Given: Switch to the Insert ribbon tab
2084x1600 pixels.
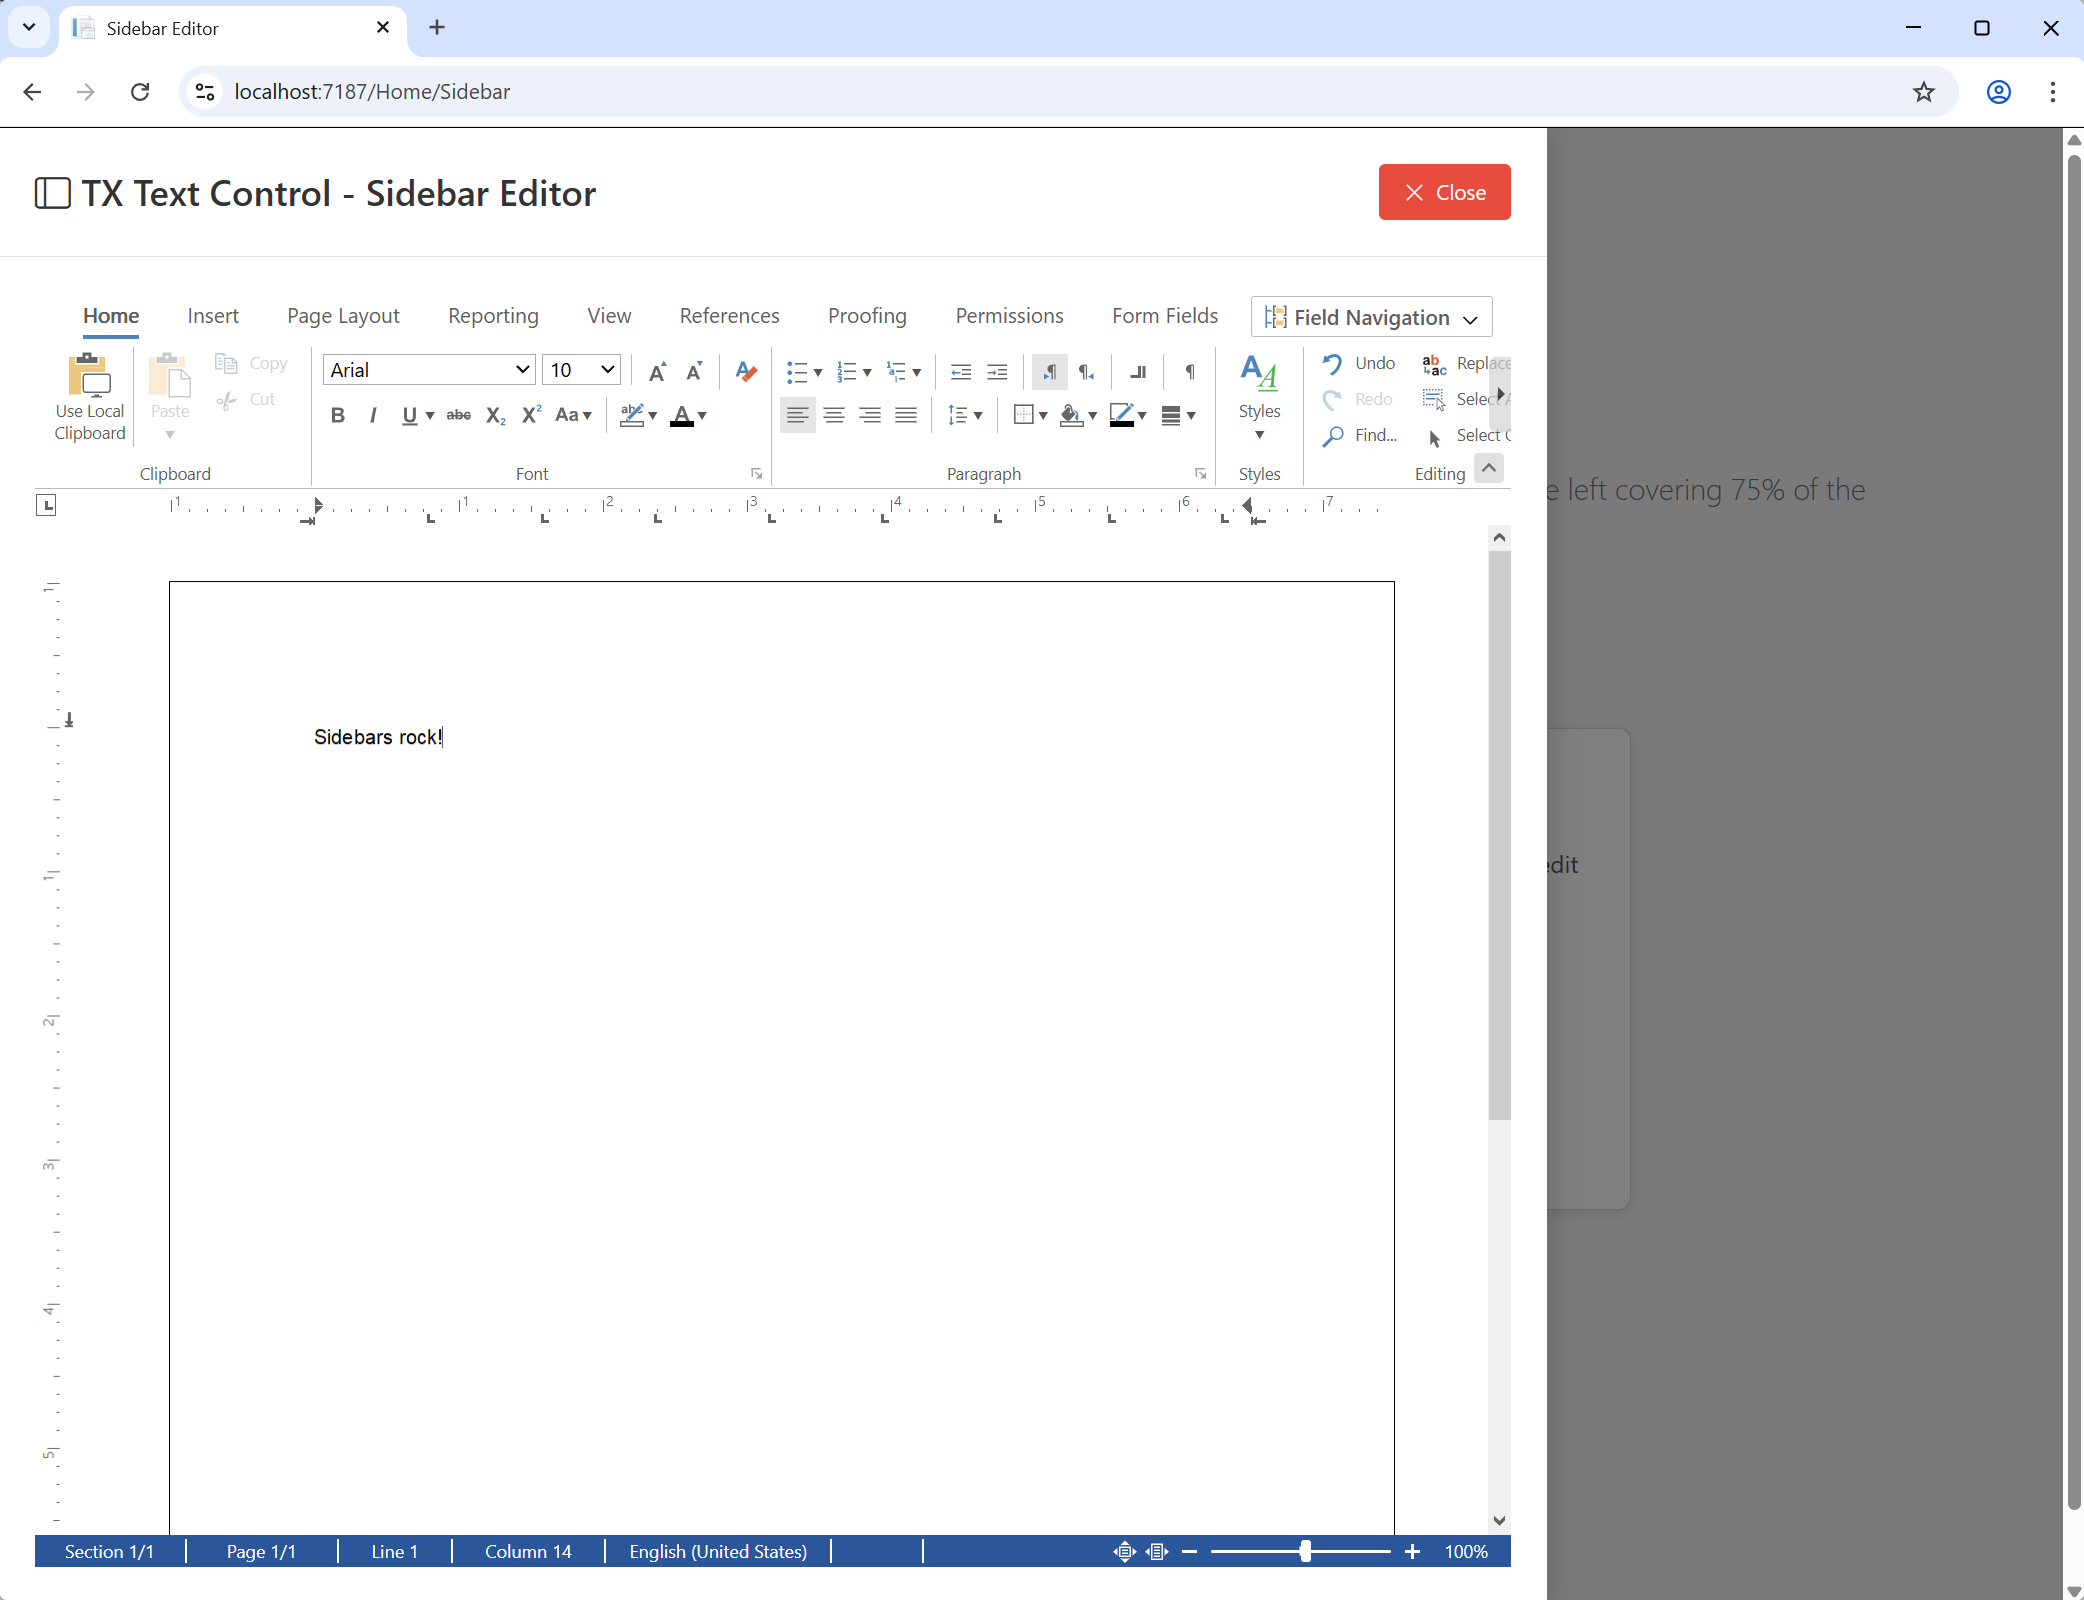Looking at the screenshot, I should [x=213, y=315].
